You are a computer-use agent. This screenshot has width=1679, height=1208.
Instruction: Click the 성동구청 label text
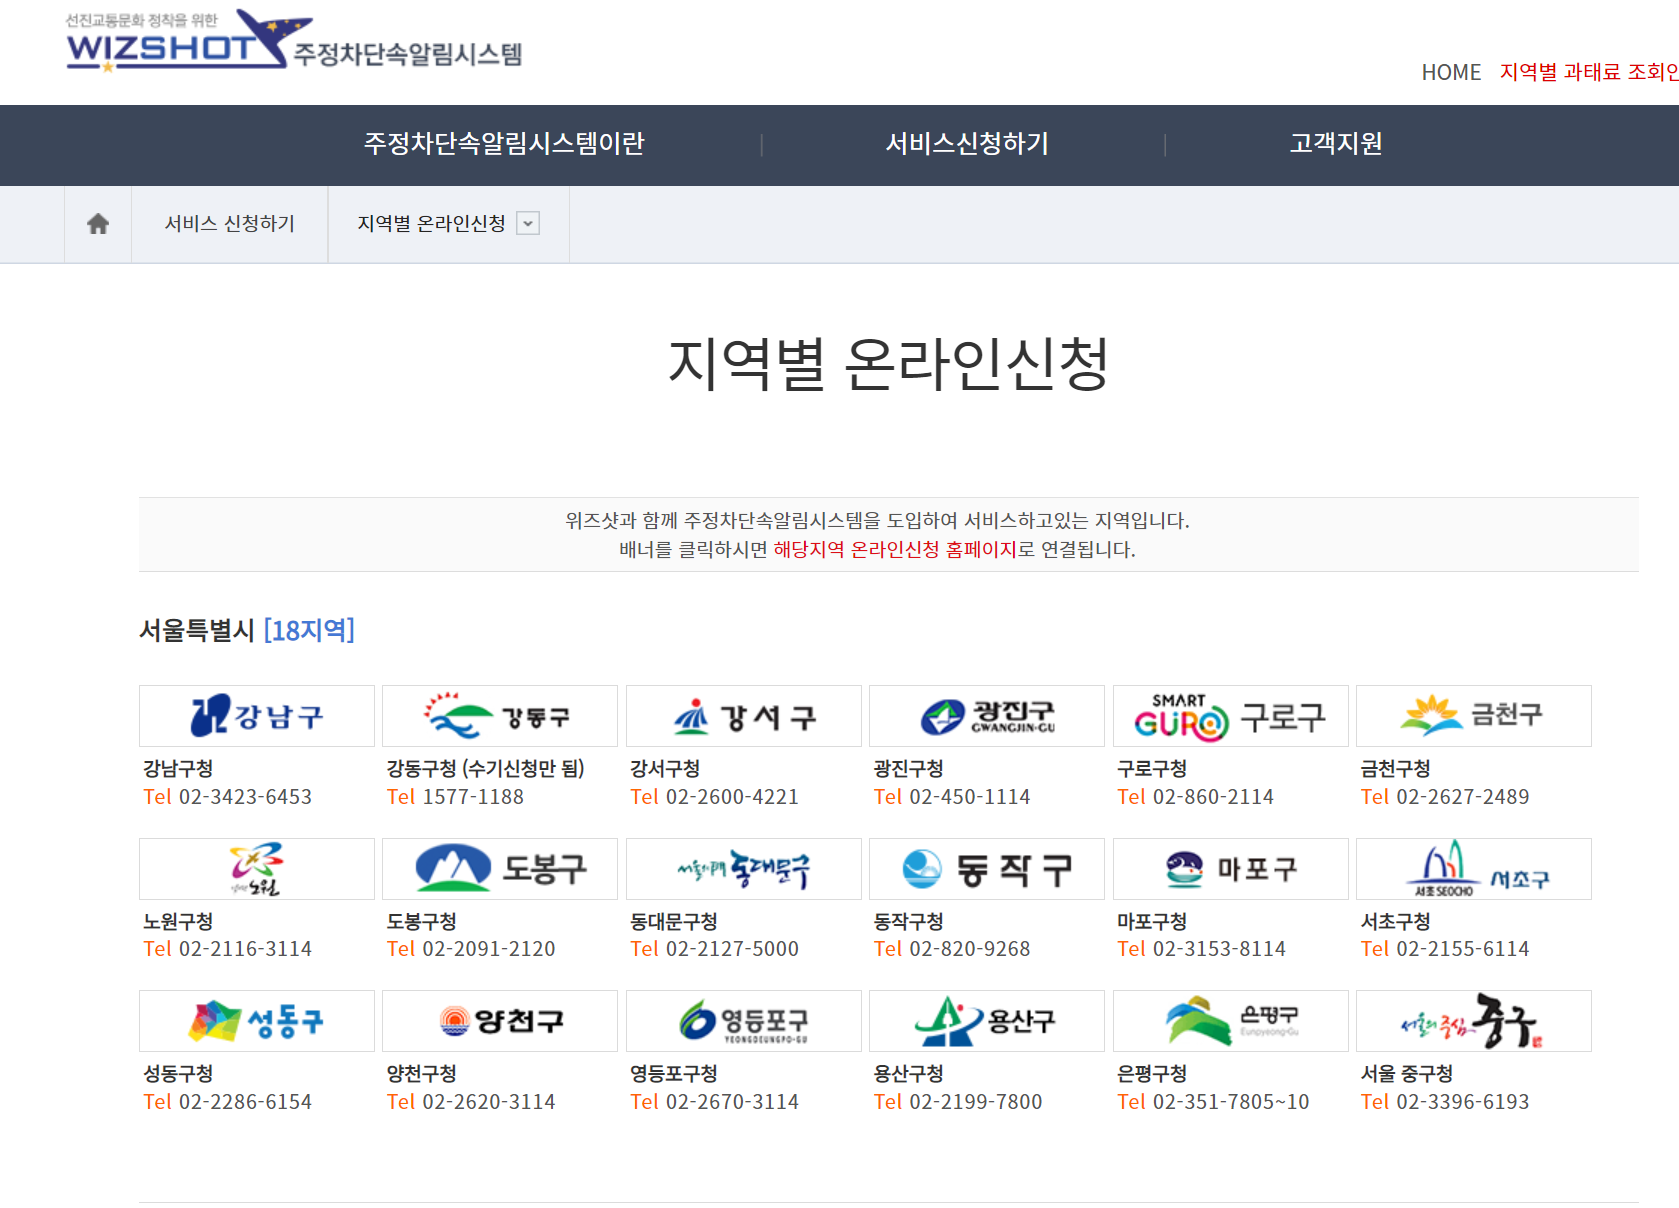tap(178, 1073)
